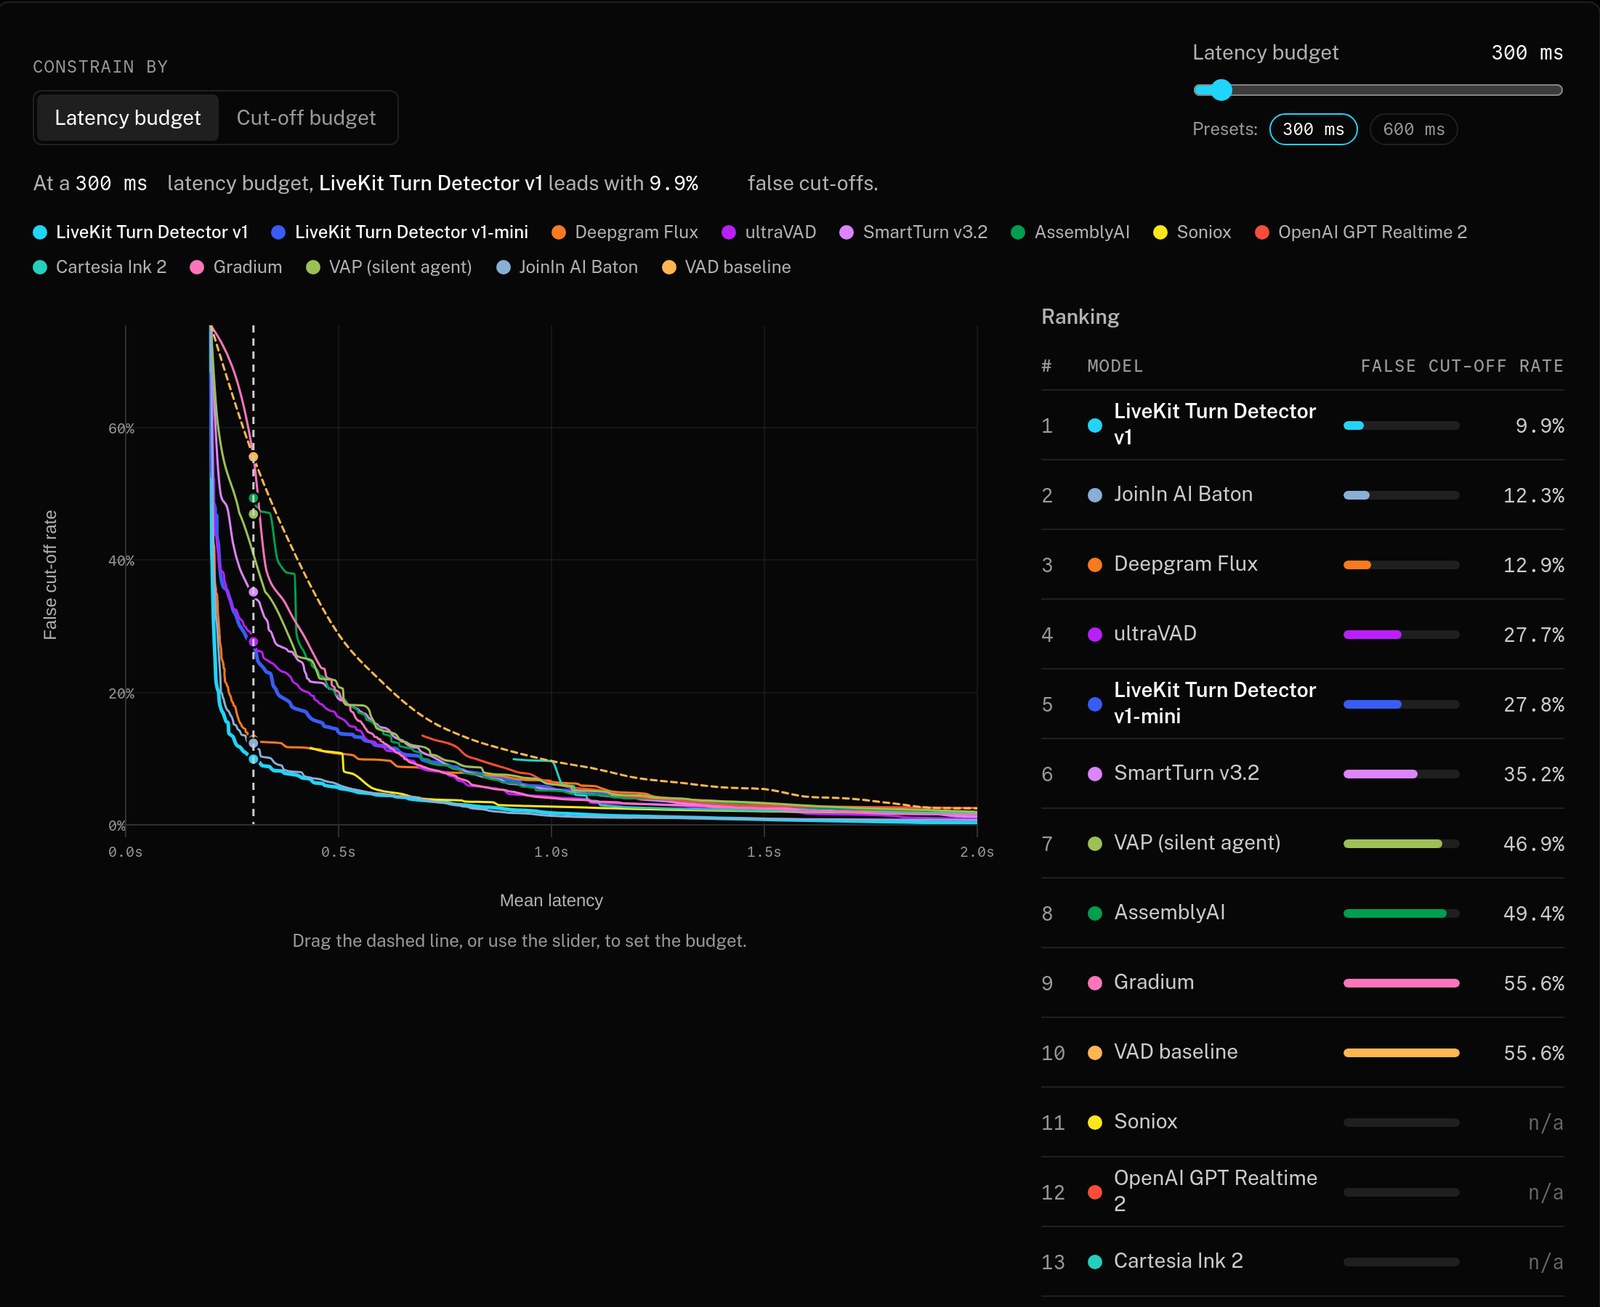Select Deepgram Flux in ranking list
This screenshot has width=1600, height=1307.
pos(1302,565)
